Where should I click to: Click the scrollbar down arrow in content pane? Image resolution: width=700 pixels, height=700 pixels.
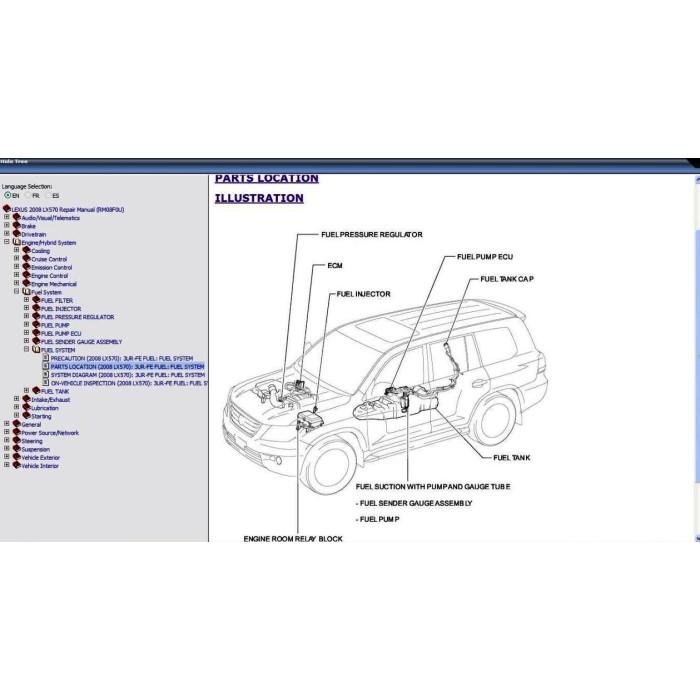697,538
